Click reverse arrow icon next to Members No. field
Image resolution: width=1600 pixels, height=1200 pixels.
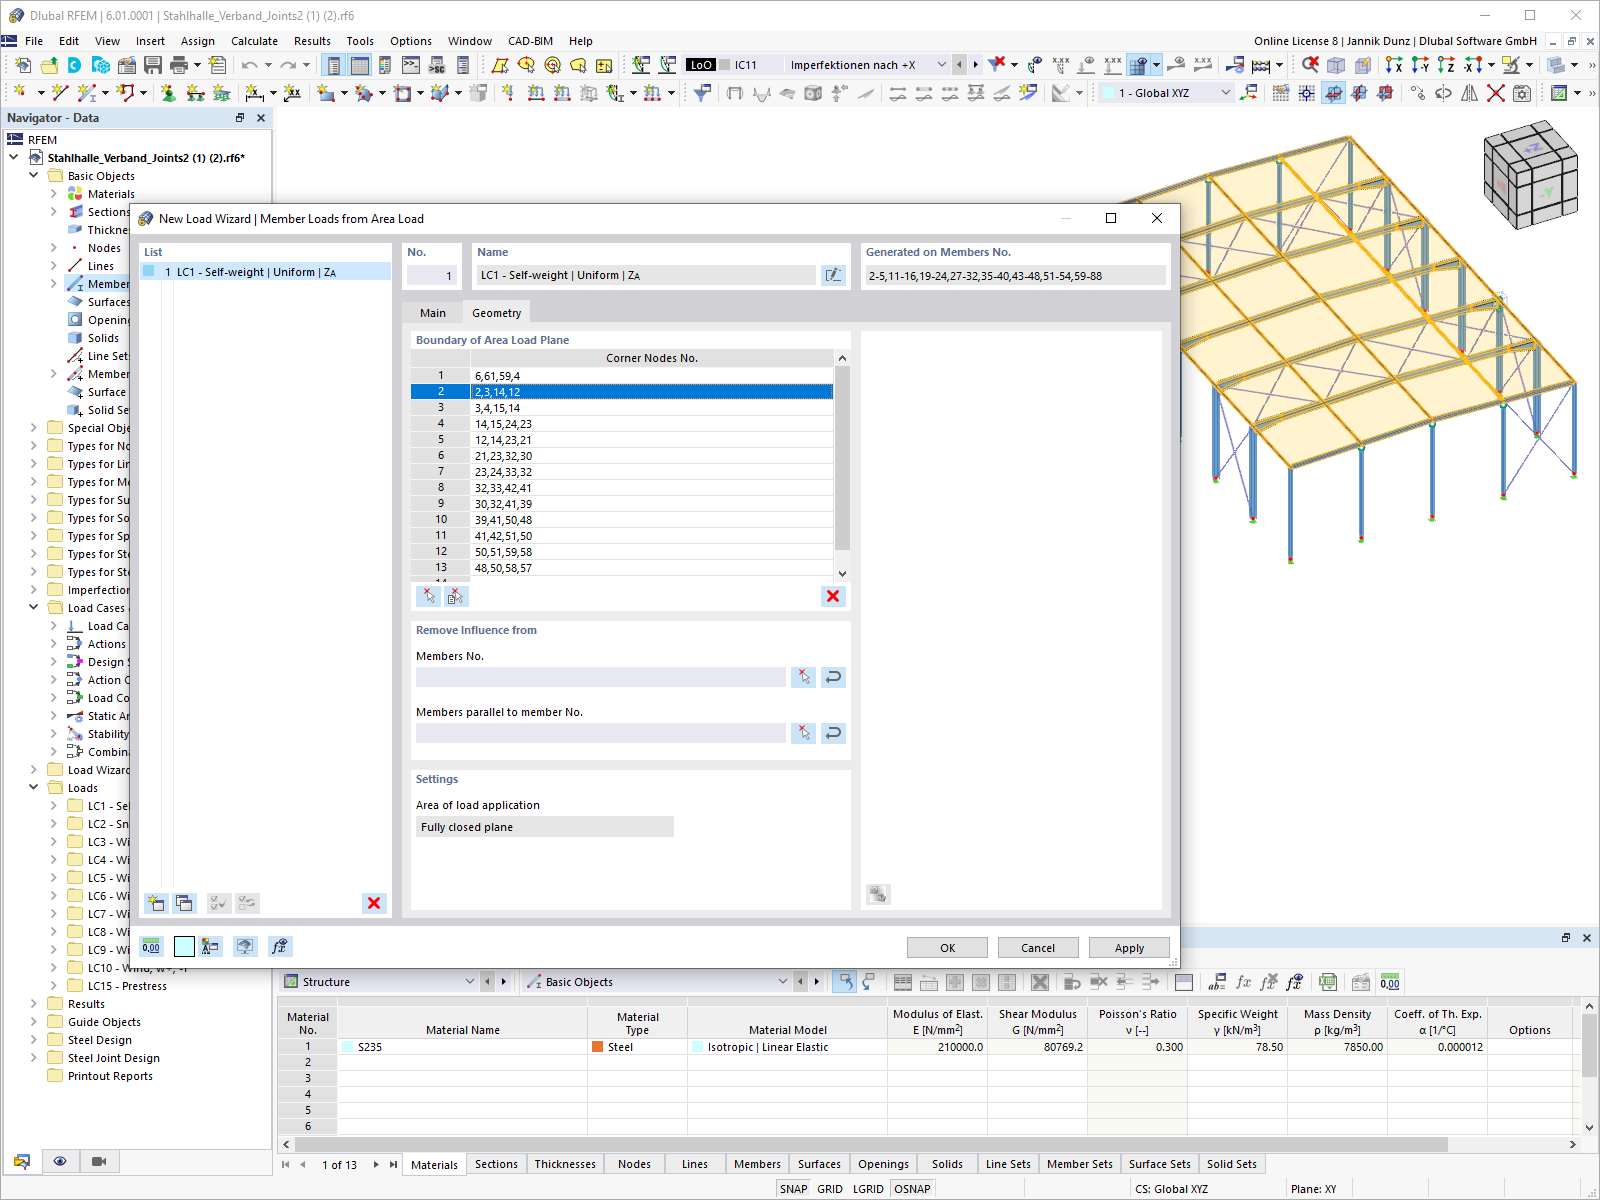pos(833,677)
